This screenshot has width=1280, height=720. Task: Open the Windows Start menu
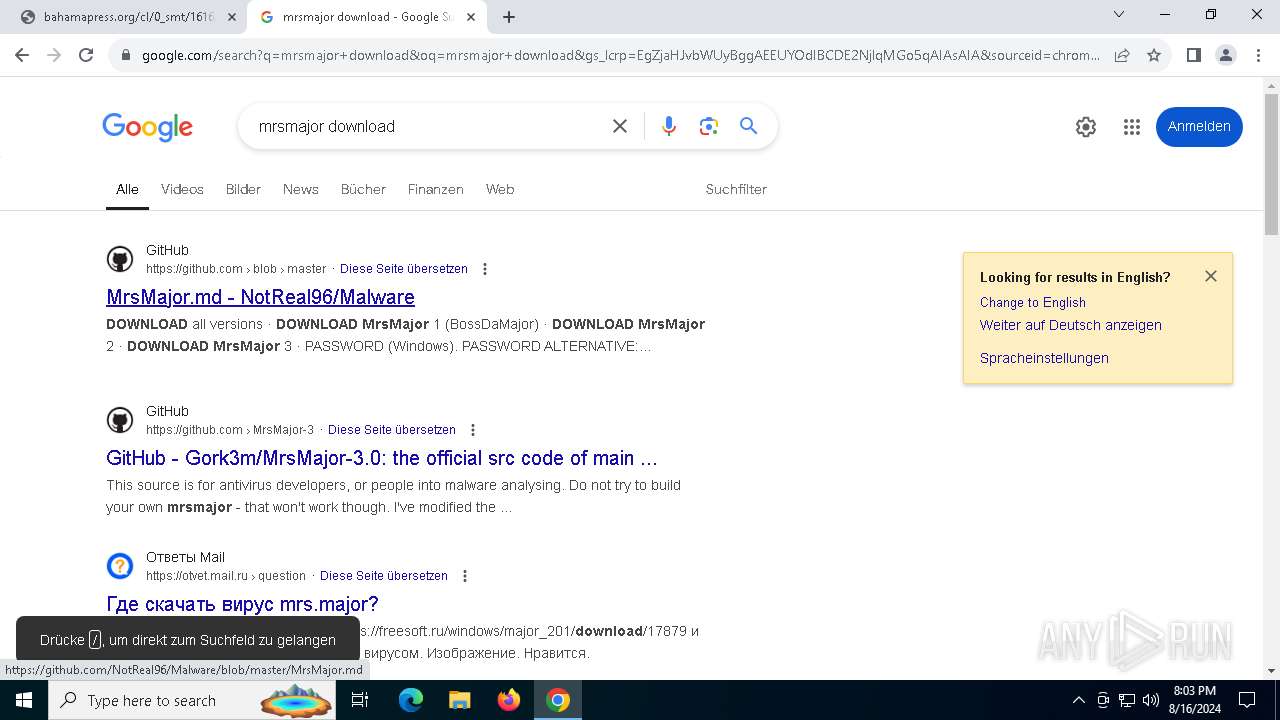[24, 700]
